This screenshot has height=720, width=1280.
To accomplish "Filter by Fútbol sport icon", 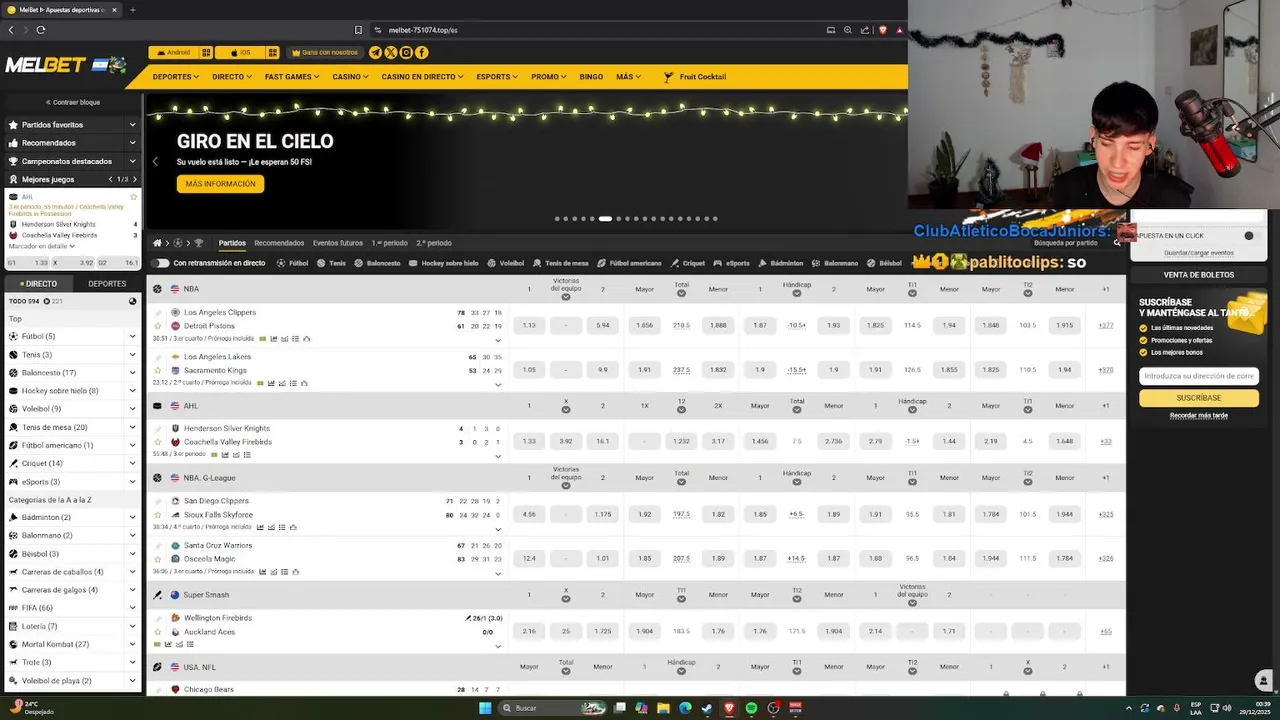I will pyautogui.click(x=292, y=263).
